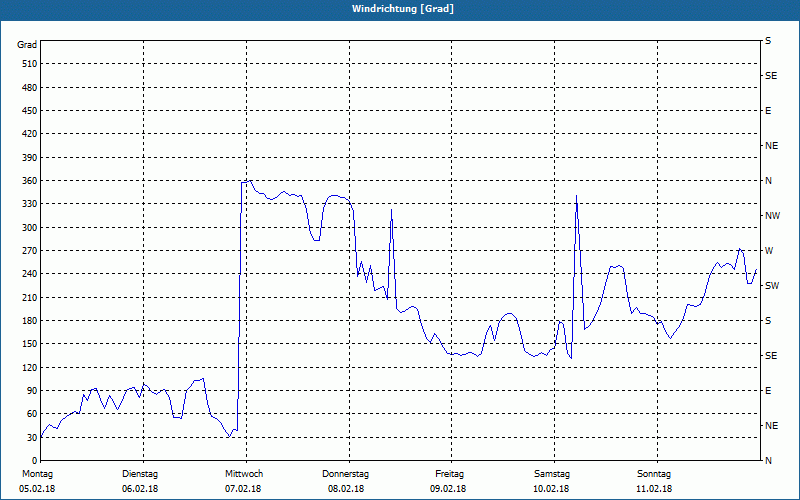
Task: Select the 'NW' compass direction label
Action: click(772, 216)
